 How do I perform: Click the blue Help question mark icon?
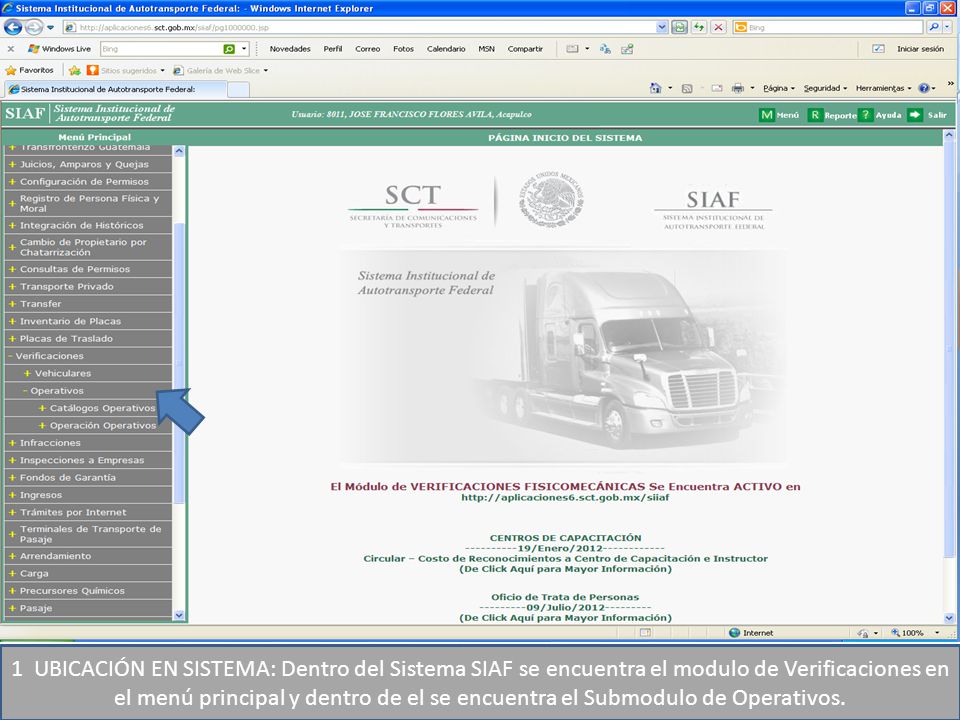click(x=924, y=88)
